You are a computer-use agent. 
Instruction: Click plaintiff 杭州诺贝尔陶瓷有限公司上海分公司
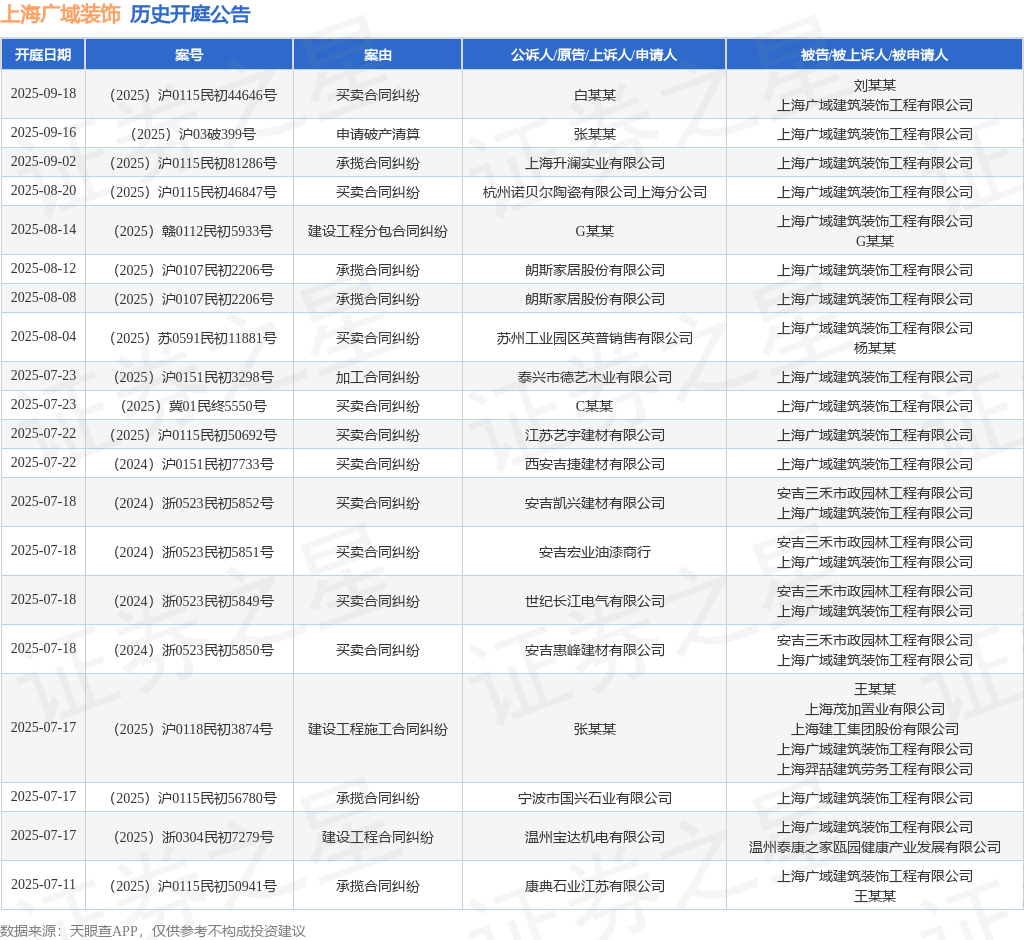[594, 193]
